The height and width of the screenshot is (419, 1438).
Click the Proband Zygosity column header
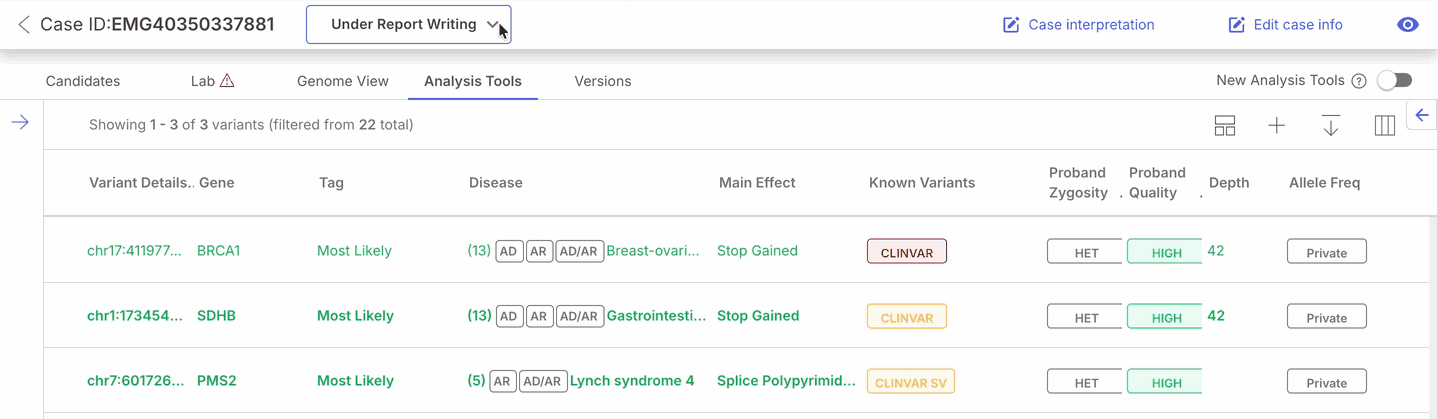click(x=1077, y=182)
